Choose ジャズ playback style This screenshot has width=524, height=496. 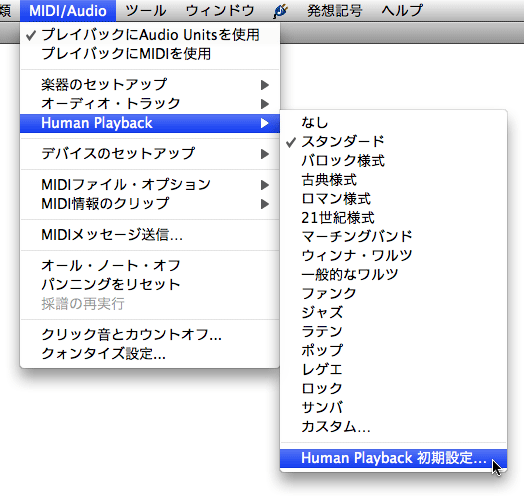pos(393,313)
